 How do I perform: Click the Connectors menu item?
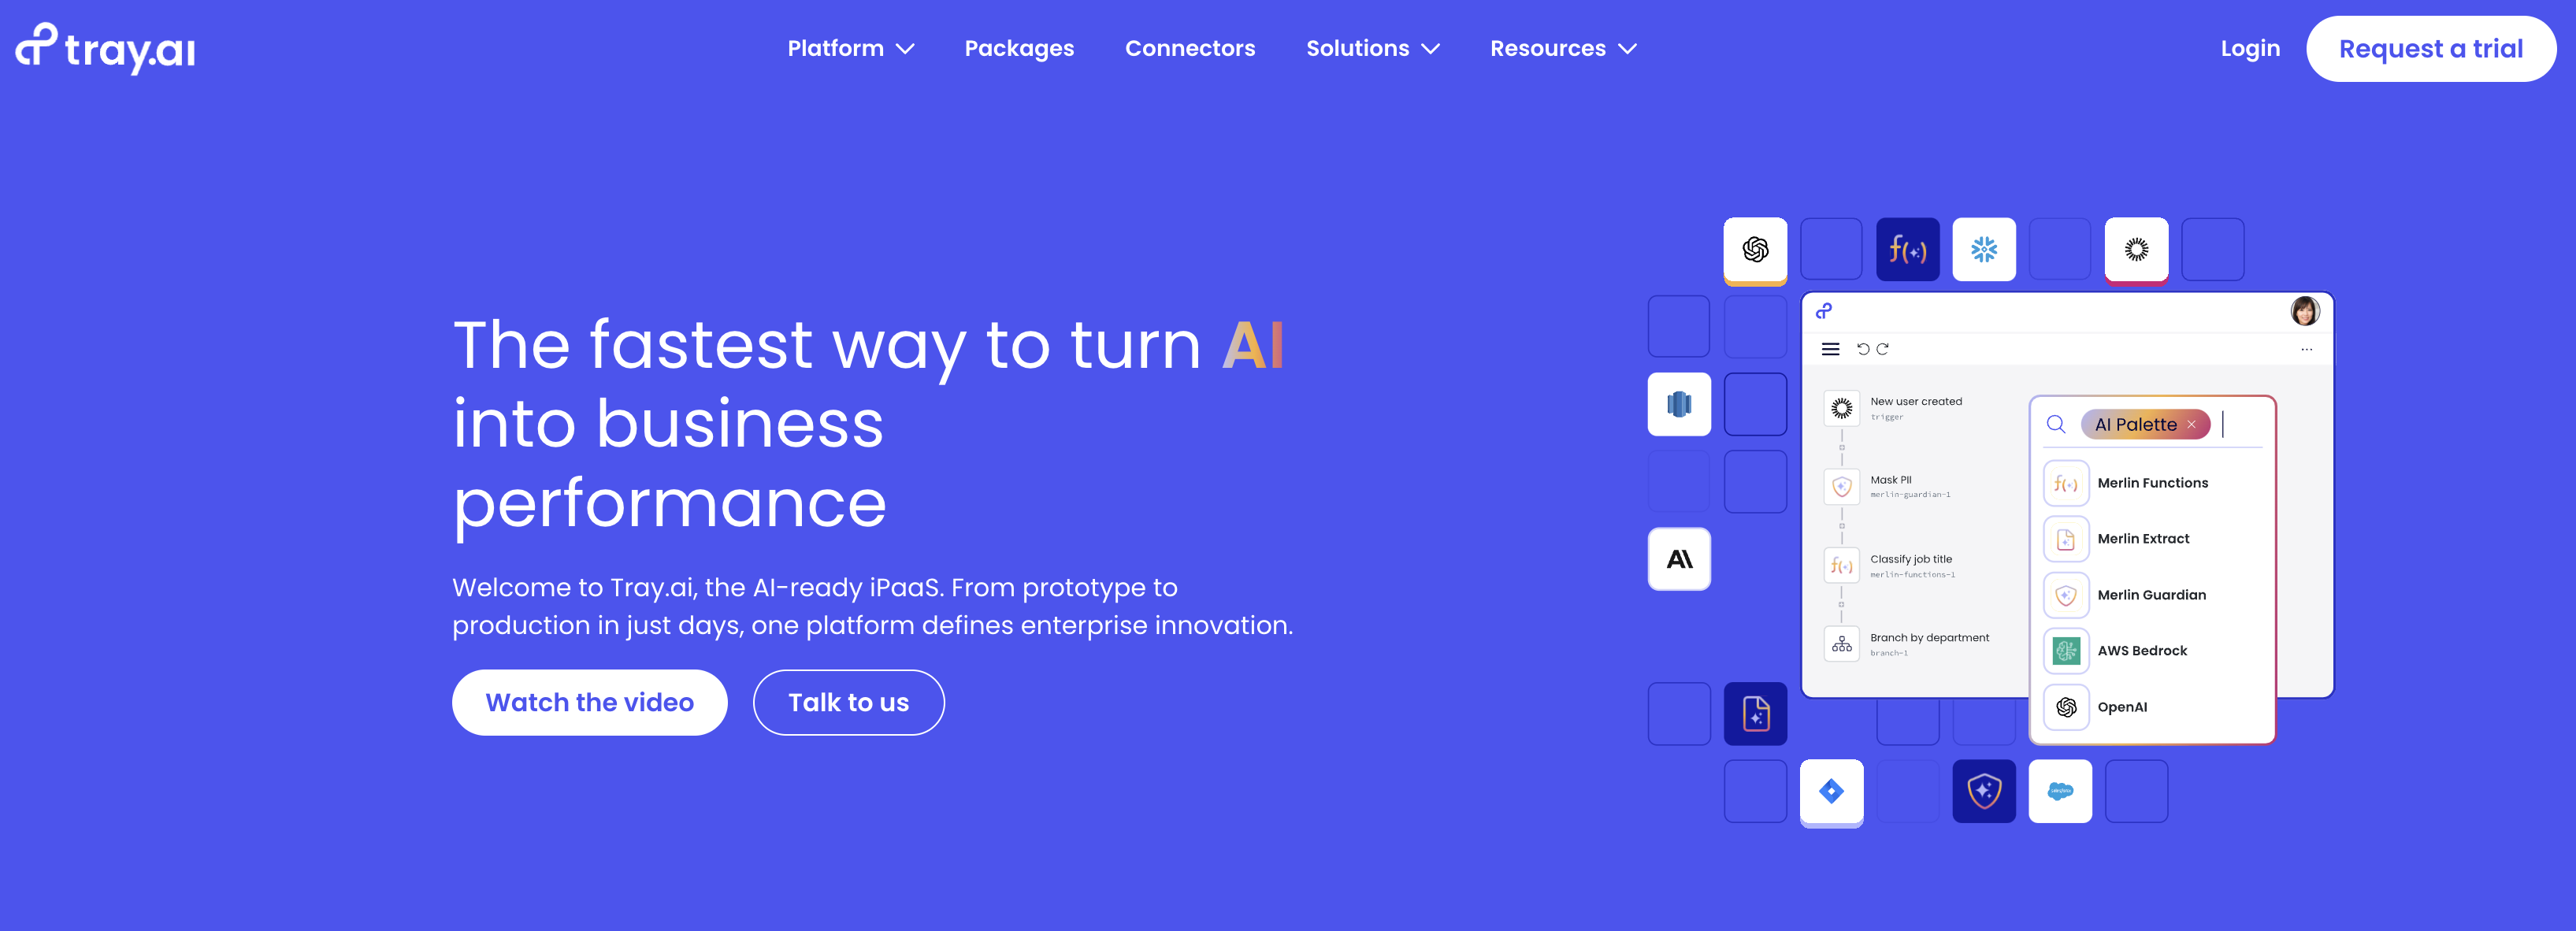[x=1190, y=47]
